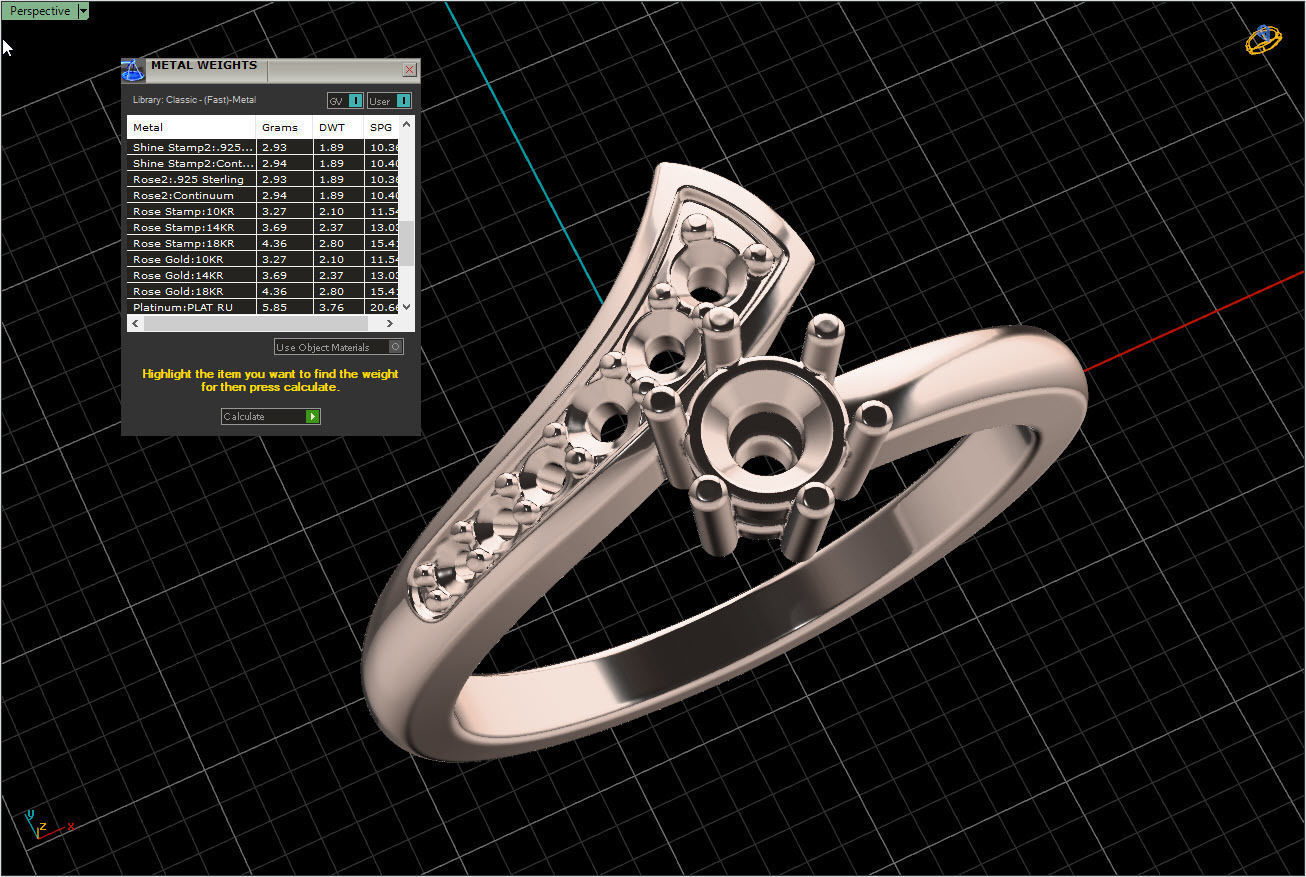Click the Calculate button
The height and width of the screenshot is (877, 1306).
tap(270, 416)
